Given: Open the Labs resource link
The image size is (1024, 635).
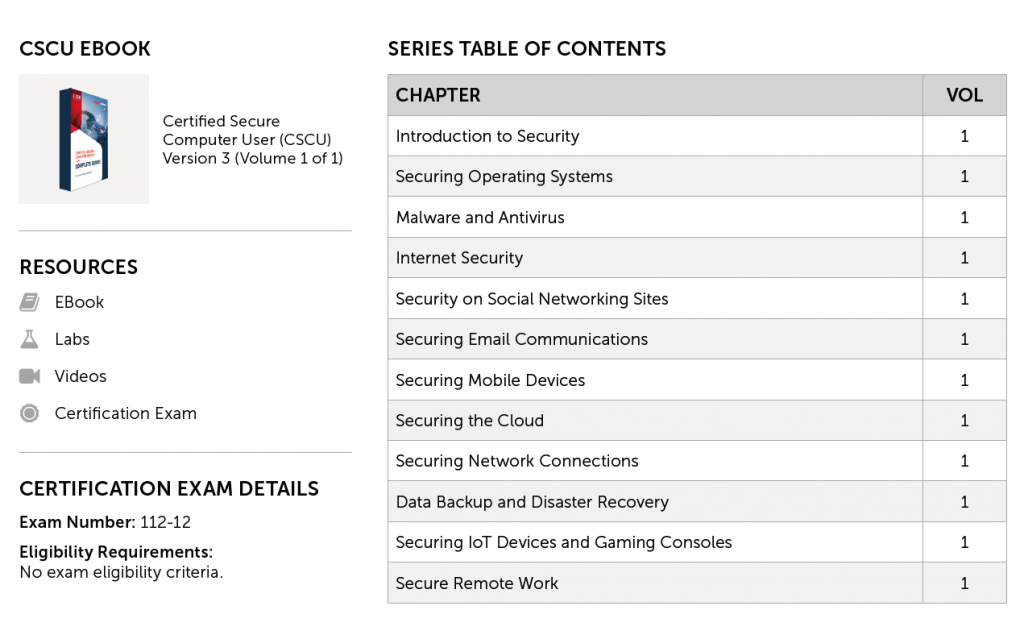Looking at the screenshot, I should tap(72, 339).
